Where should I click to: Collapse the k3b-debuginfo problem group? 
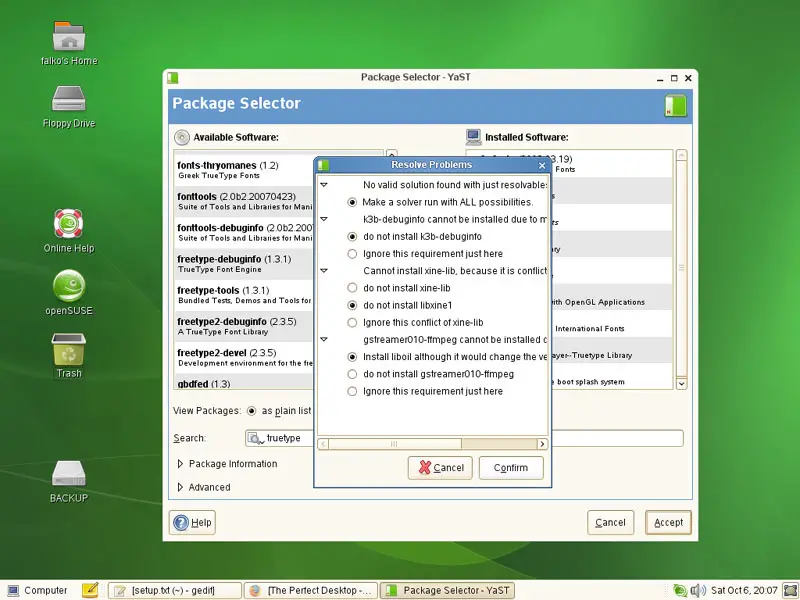click(x=324, y=218)
